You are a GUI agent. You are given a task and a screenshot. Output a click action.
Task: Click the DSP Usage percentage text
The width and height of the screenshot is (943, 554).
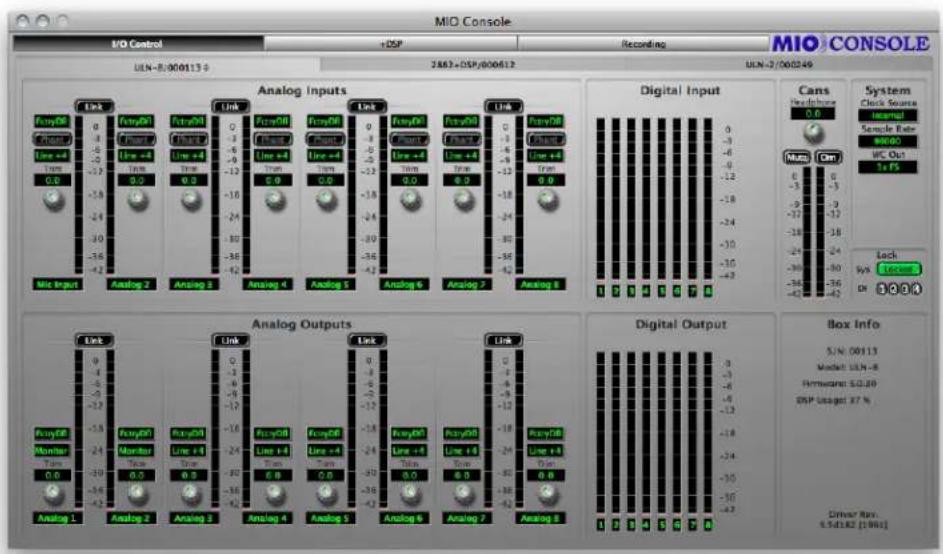point(834,400)
